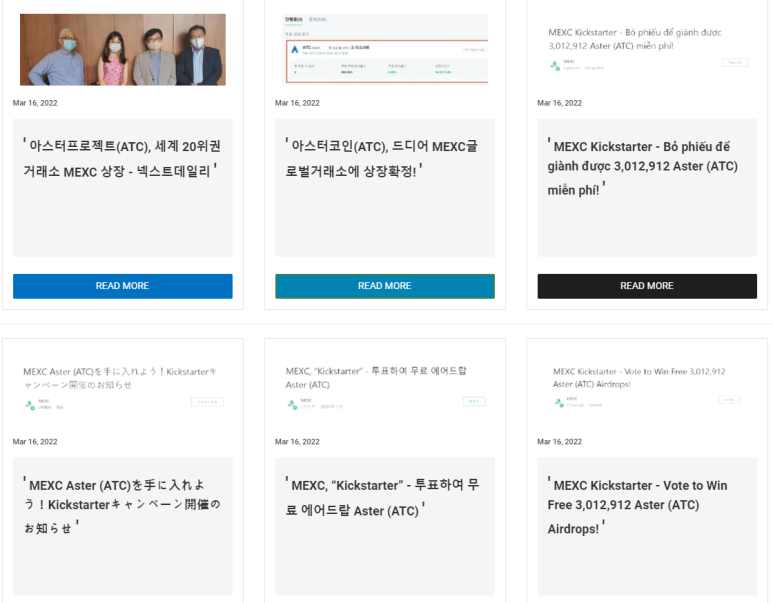Click follow button in Korean Kickstarter preview image
The width and height of the screenshot is (773, 603).
point(474,401)
